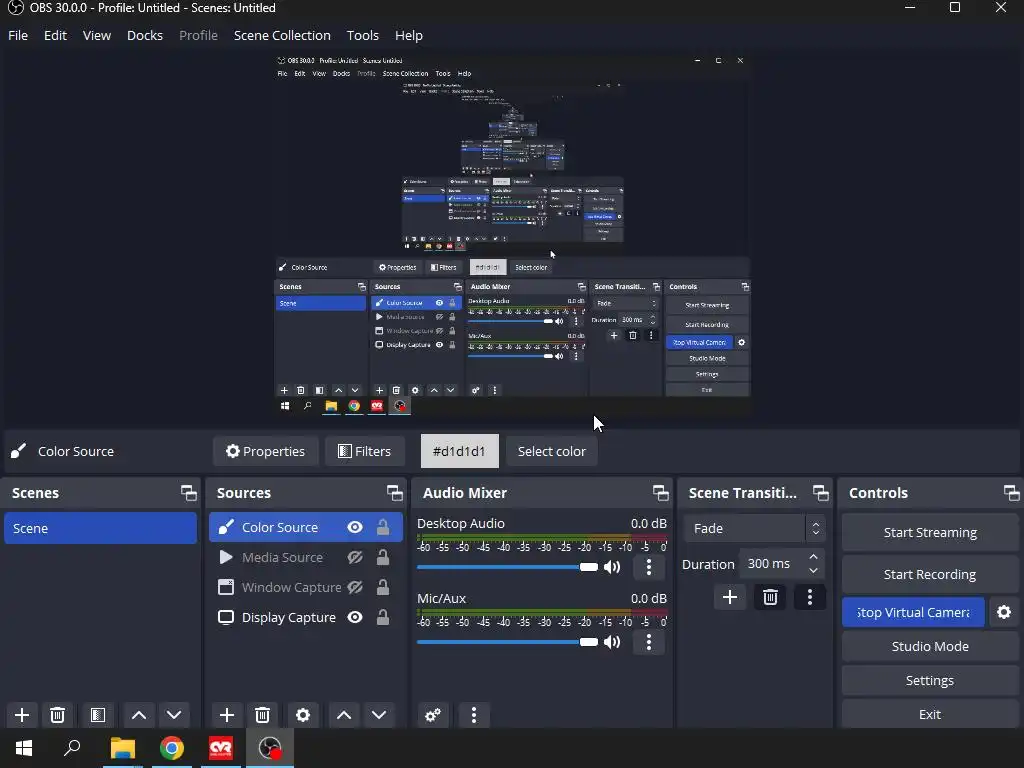Move source up in Sources panel

(x=344, y=715)
